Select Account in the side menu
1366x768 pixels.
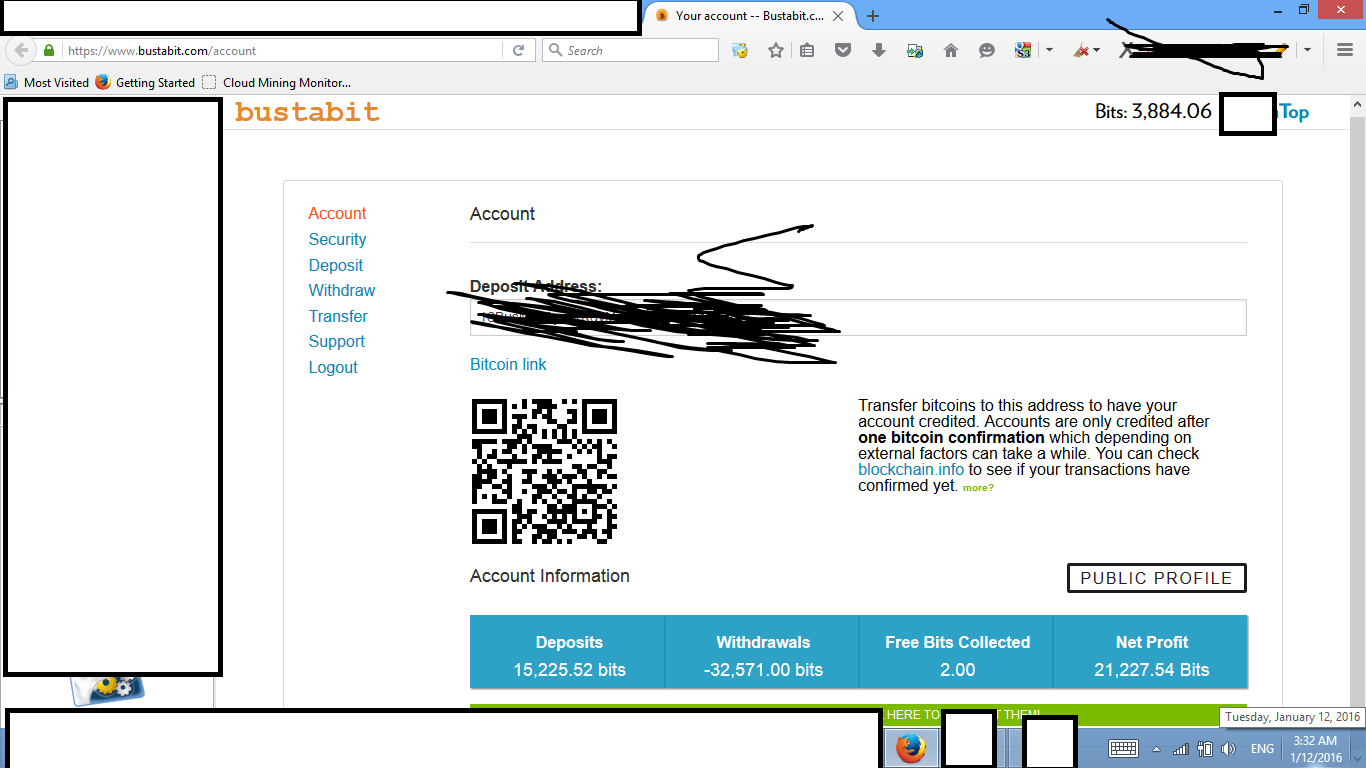tap(337, 213)
